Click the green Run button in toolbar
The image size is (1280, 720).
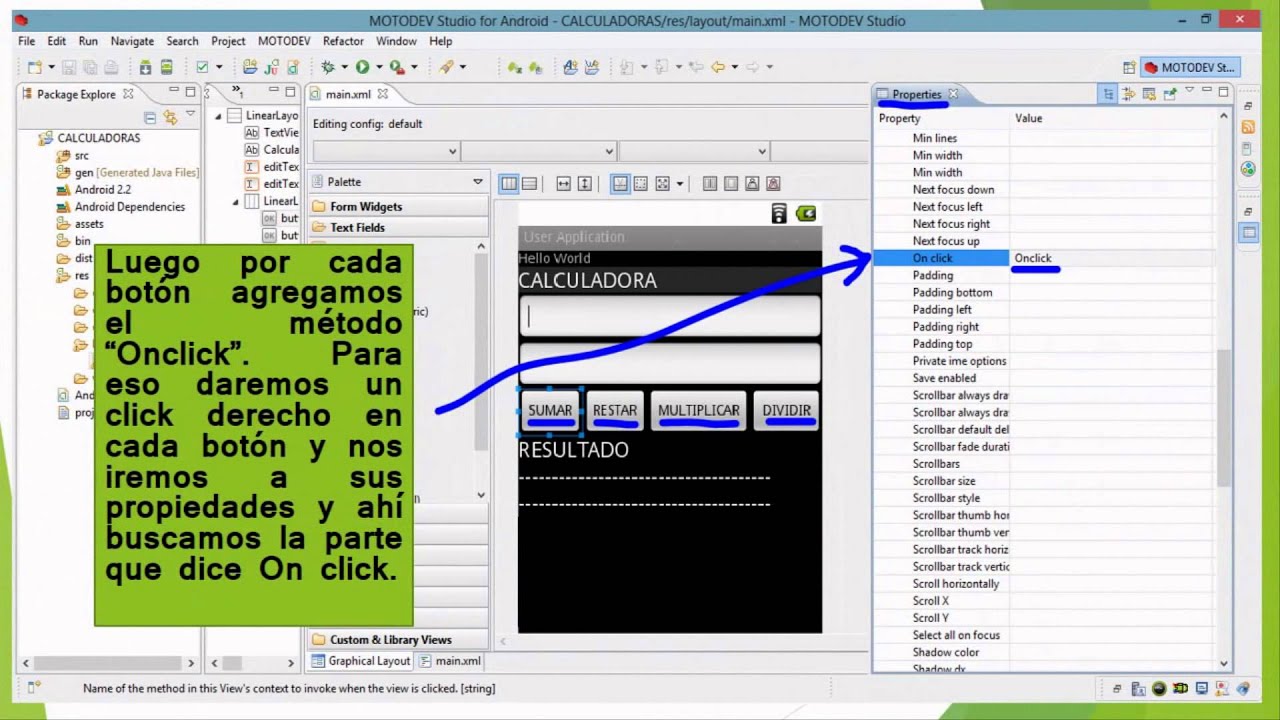pos(362,67)
